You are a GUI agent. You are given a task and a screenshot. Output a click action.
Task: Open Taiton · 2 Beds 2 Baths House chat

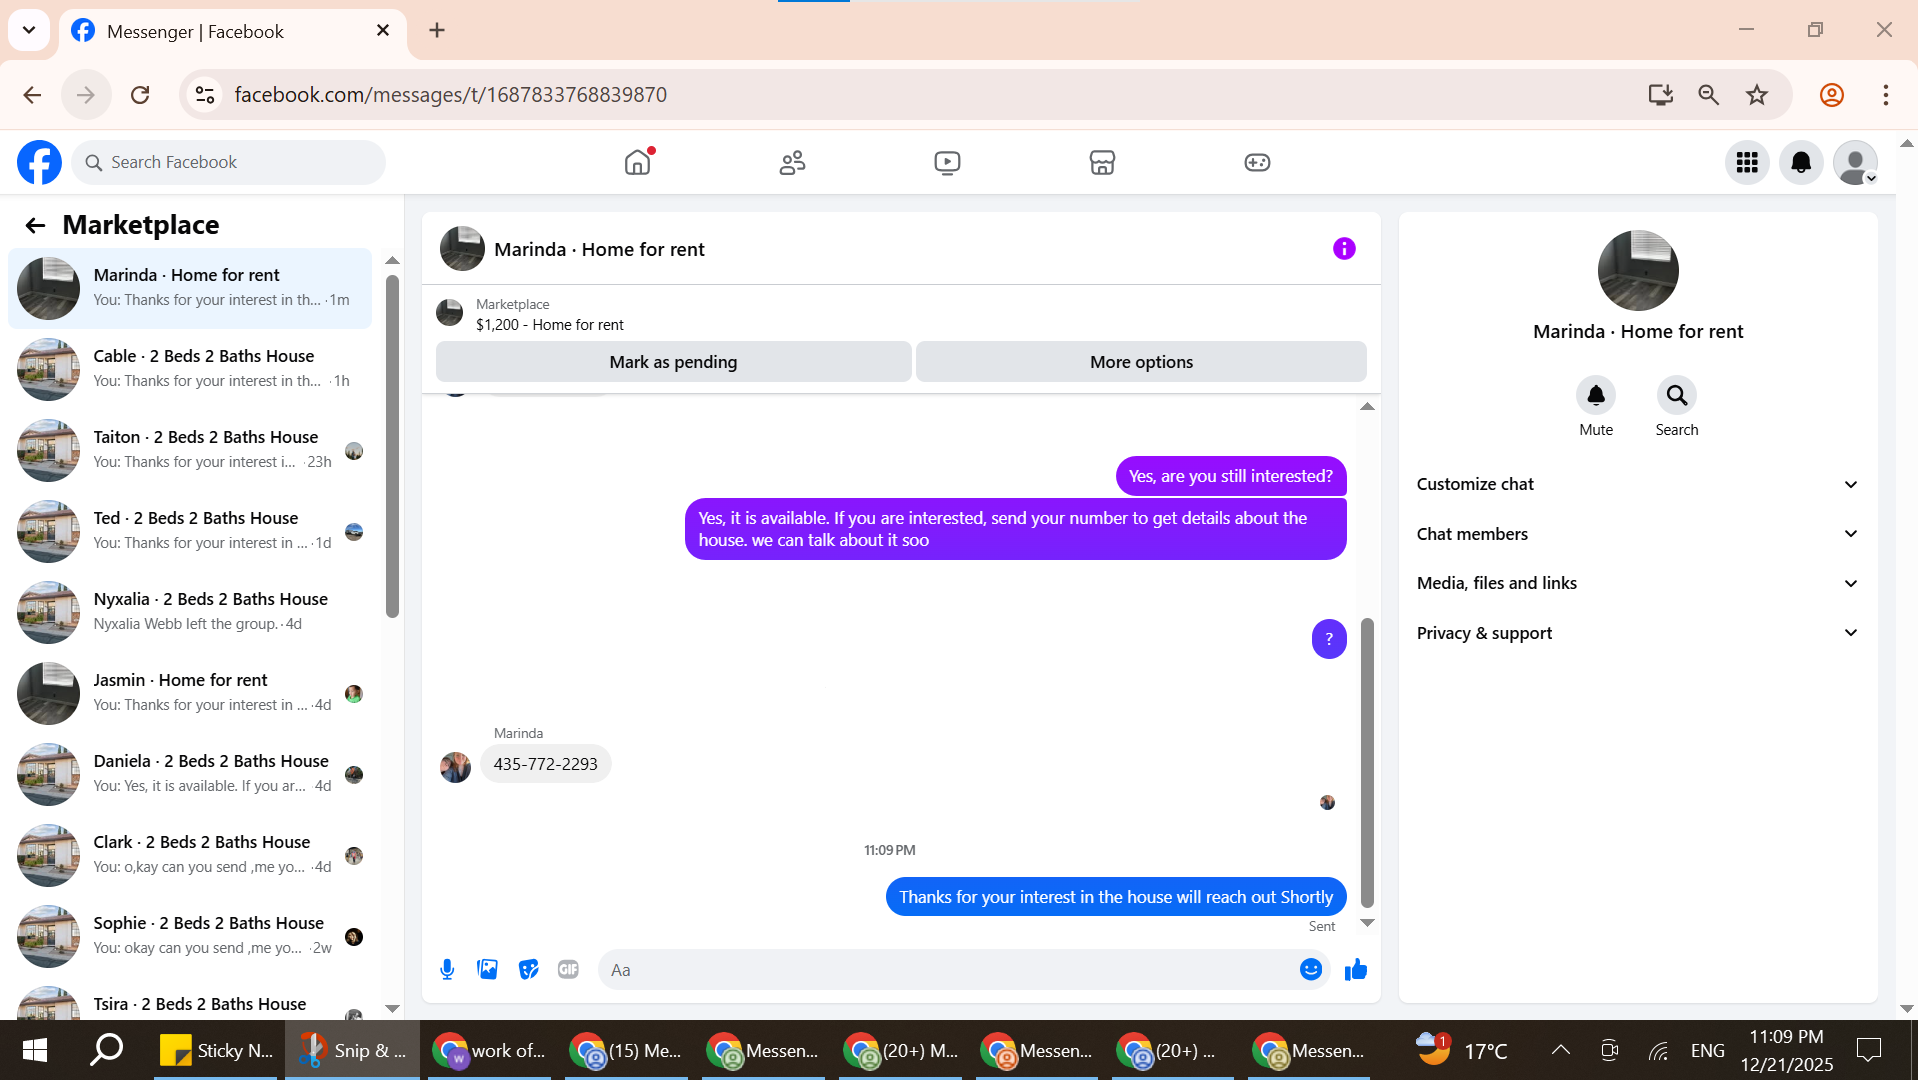click(190, 450)
